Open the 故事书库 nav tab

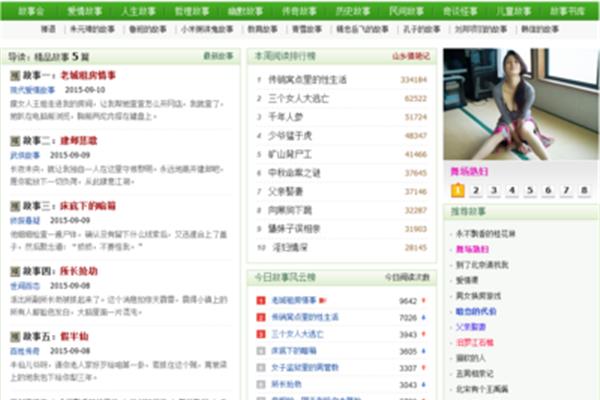[567, 11]
